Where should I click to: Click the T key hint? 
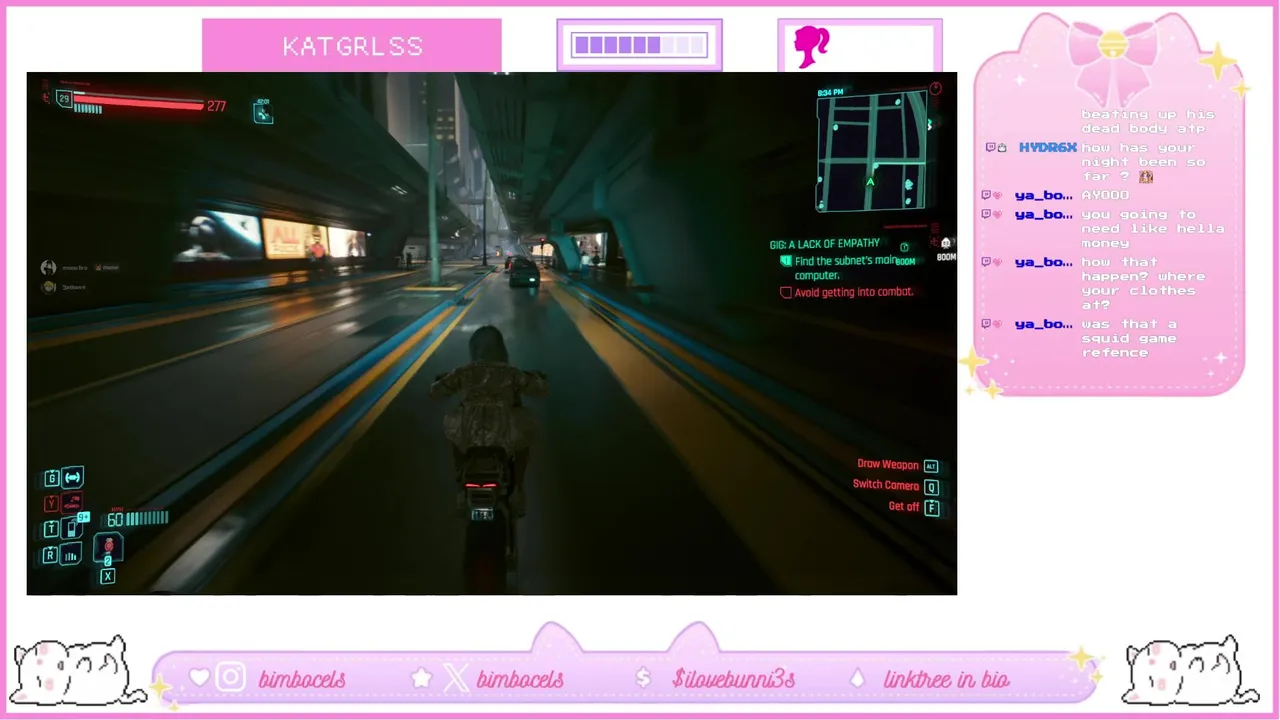click(51, 529)
